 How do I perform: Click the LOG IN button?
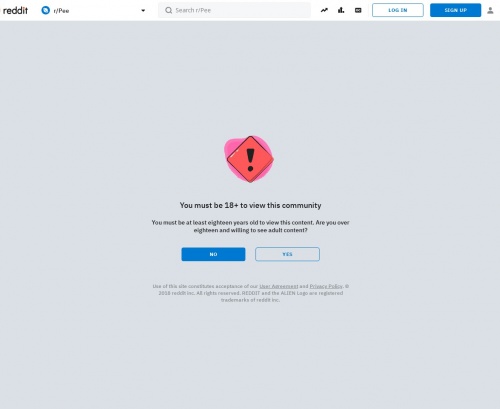point(398,10)
